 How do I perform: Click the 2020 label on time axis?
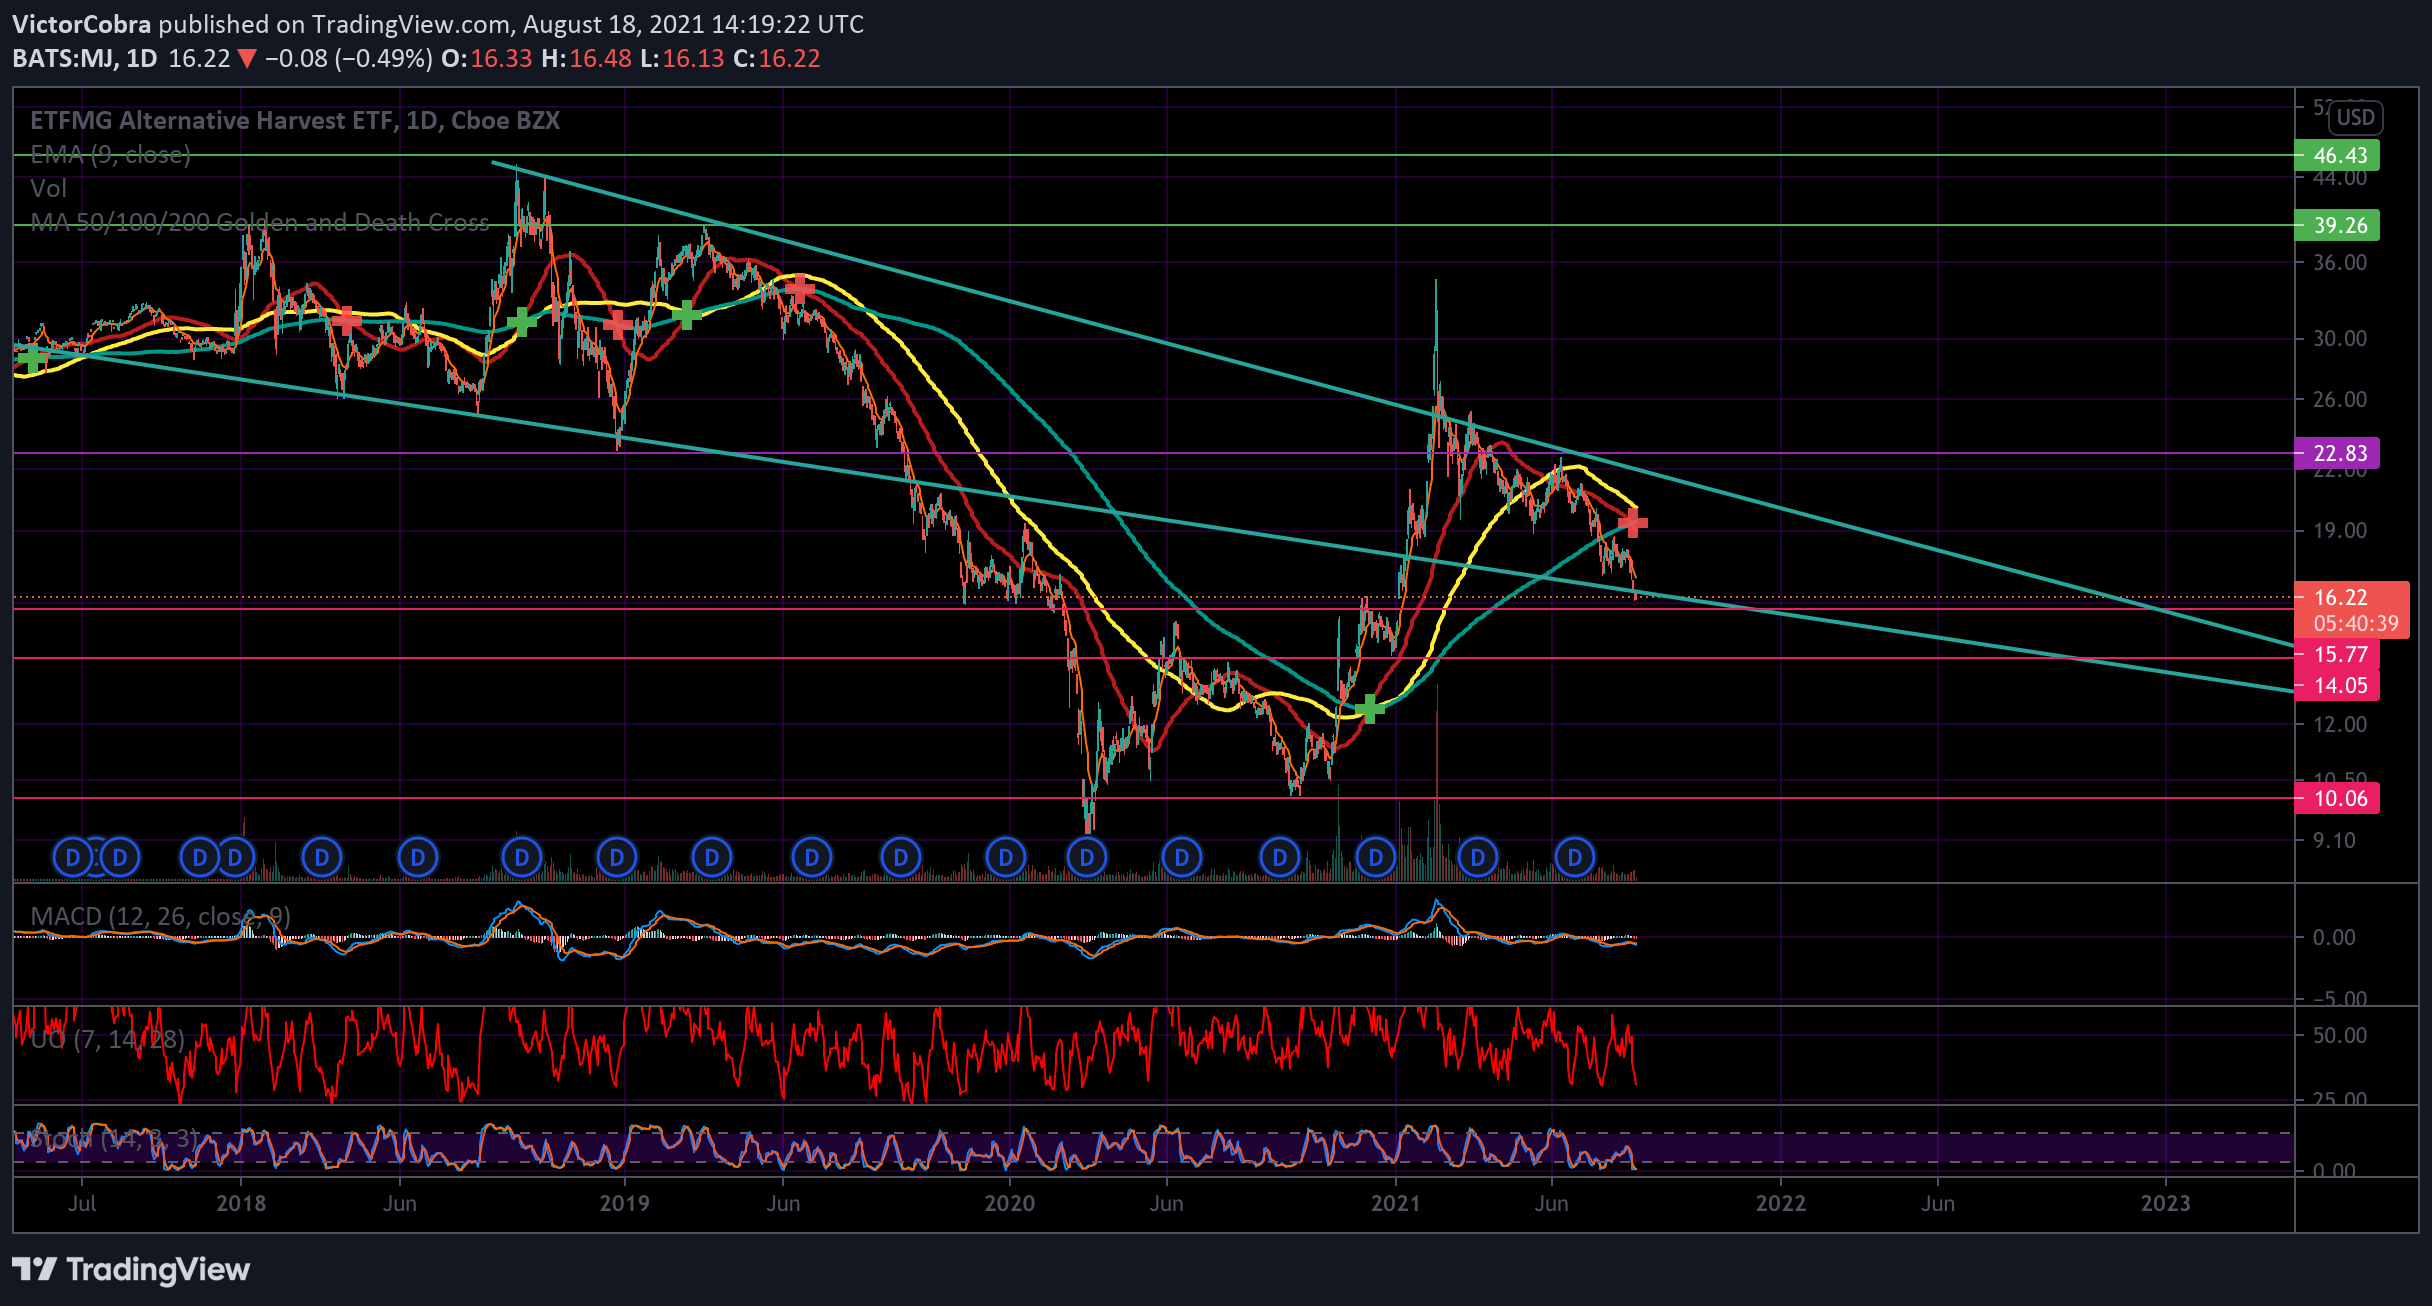[x=1010, y=1203]
